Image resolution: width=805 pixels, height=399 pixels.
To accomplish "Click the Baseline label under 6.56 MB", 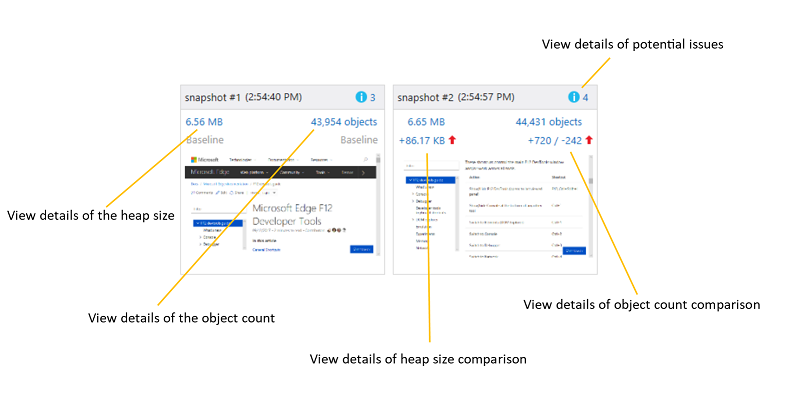I will [x=204, y=140].
